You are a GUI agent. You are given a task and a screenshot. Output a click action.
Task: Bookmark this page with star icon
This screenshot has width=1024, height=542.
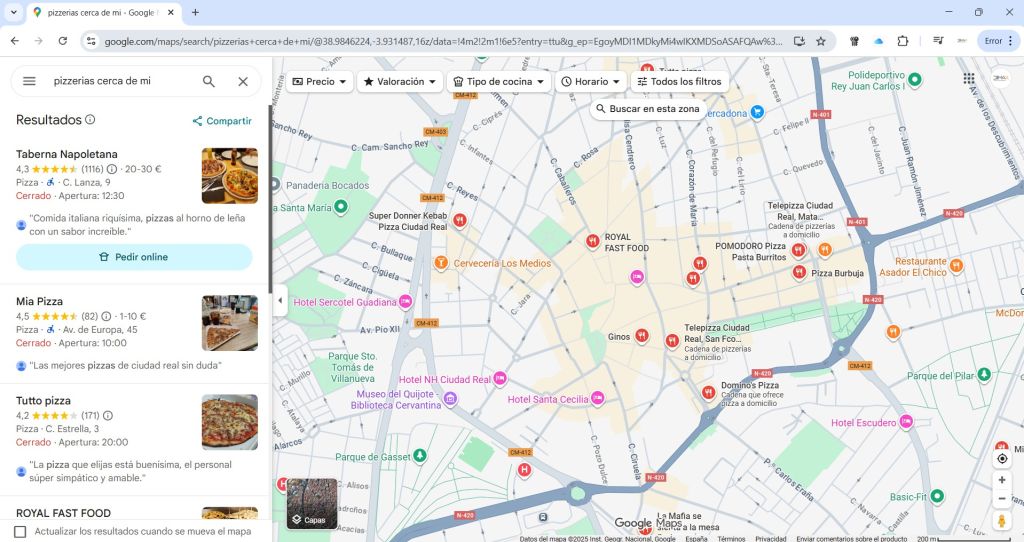click(x=821, y=41)
